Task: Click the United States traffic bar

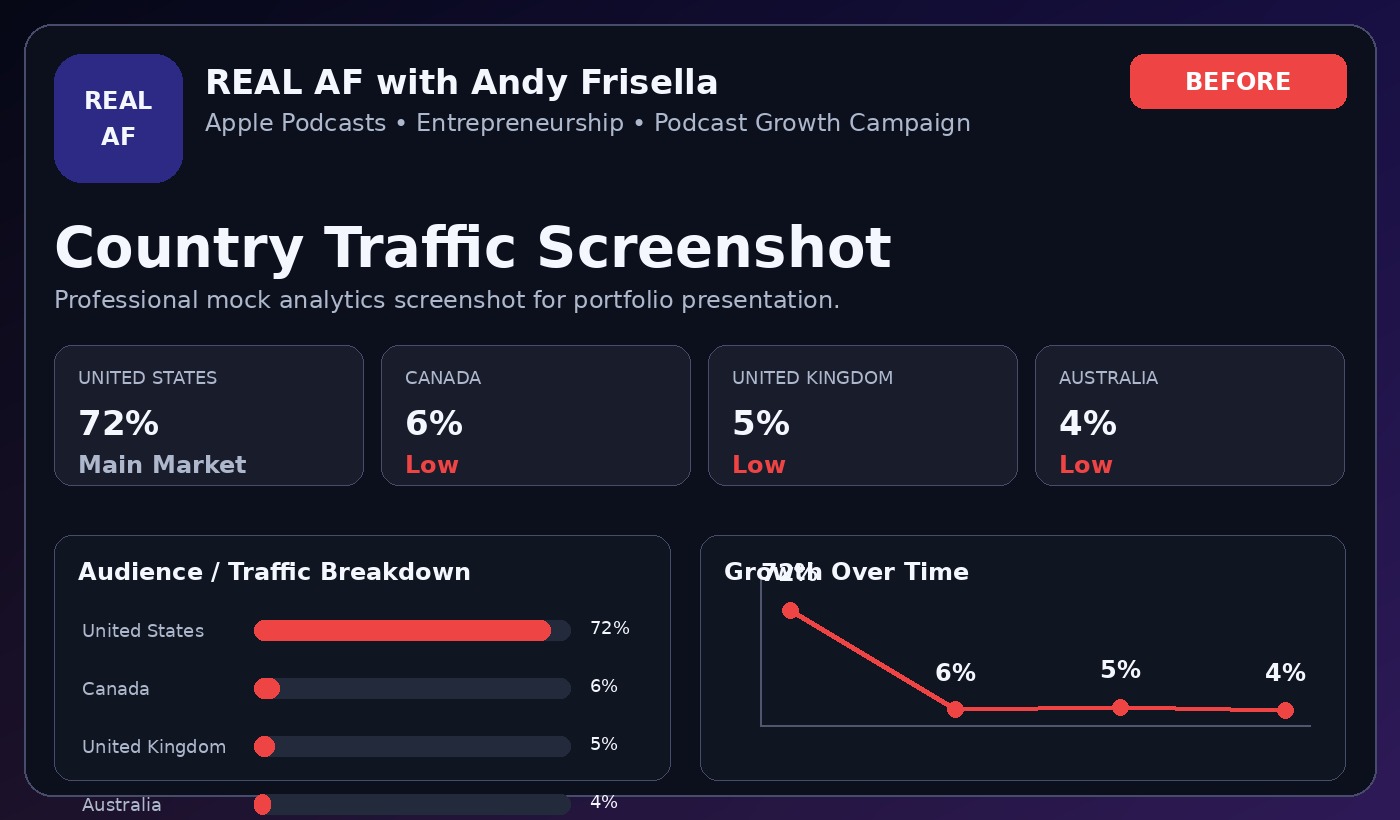Action: [x=412, y=630]
